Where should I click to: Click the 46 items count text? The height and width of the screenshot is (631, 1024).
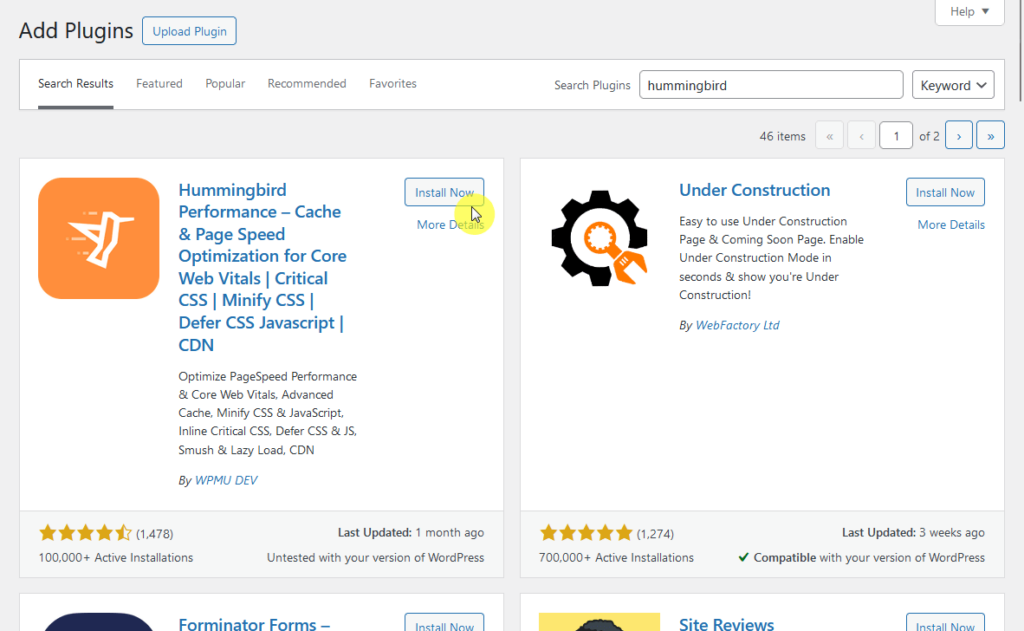pyautogui.click(x=782, y=137)
